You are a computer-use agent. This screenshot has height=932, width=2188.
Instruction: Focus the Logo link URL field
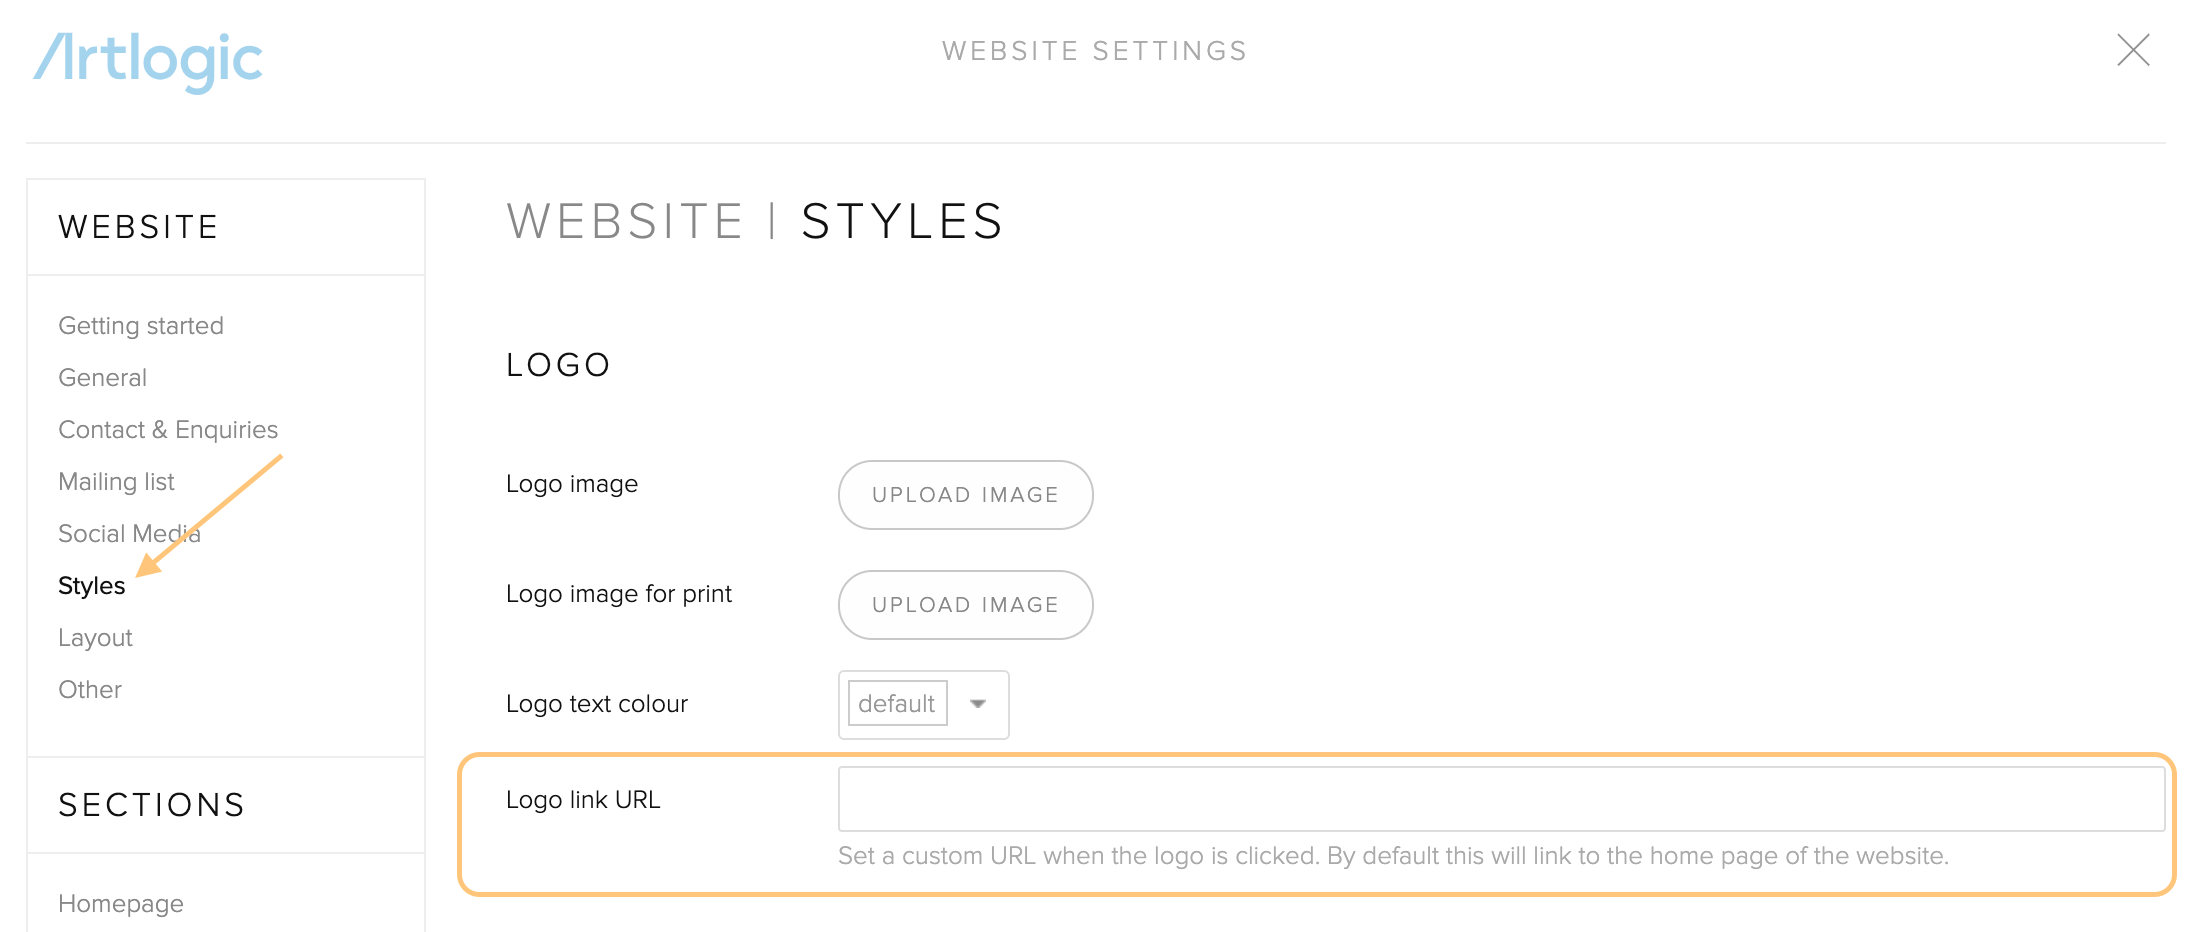1501,799
